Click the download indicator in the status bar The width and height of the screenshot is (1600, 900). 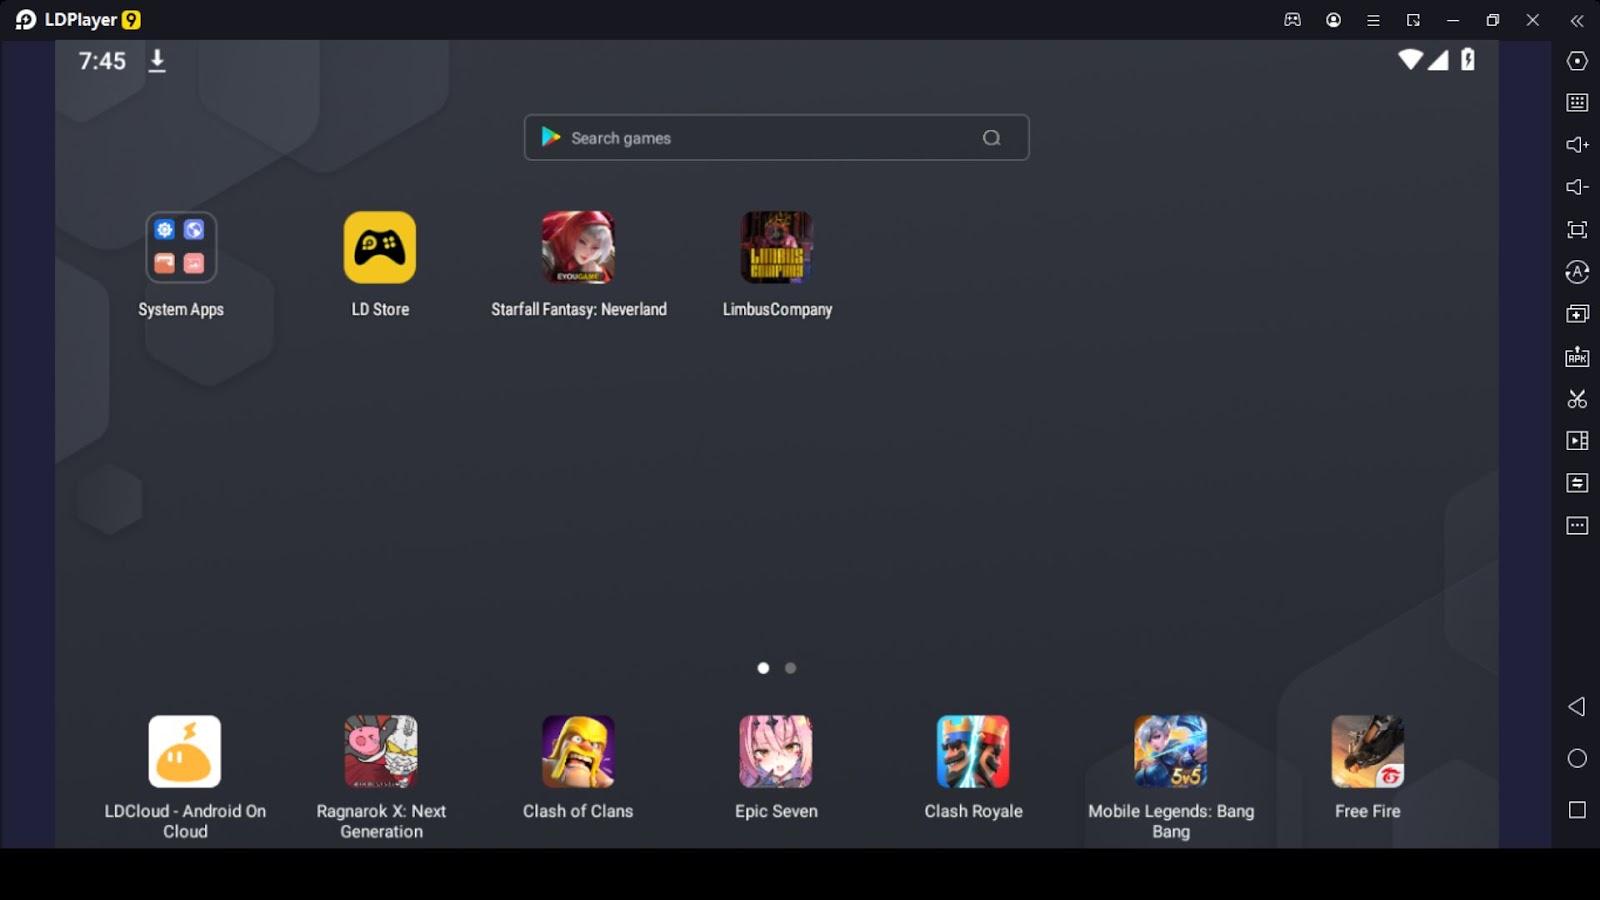tap(157, 61)
